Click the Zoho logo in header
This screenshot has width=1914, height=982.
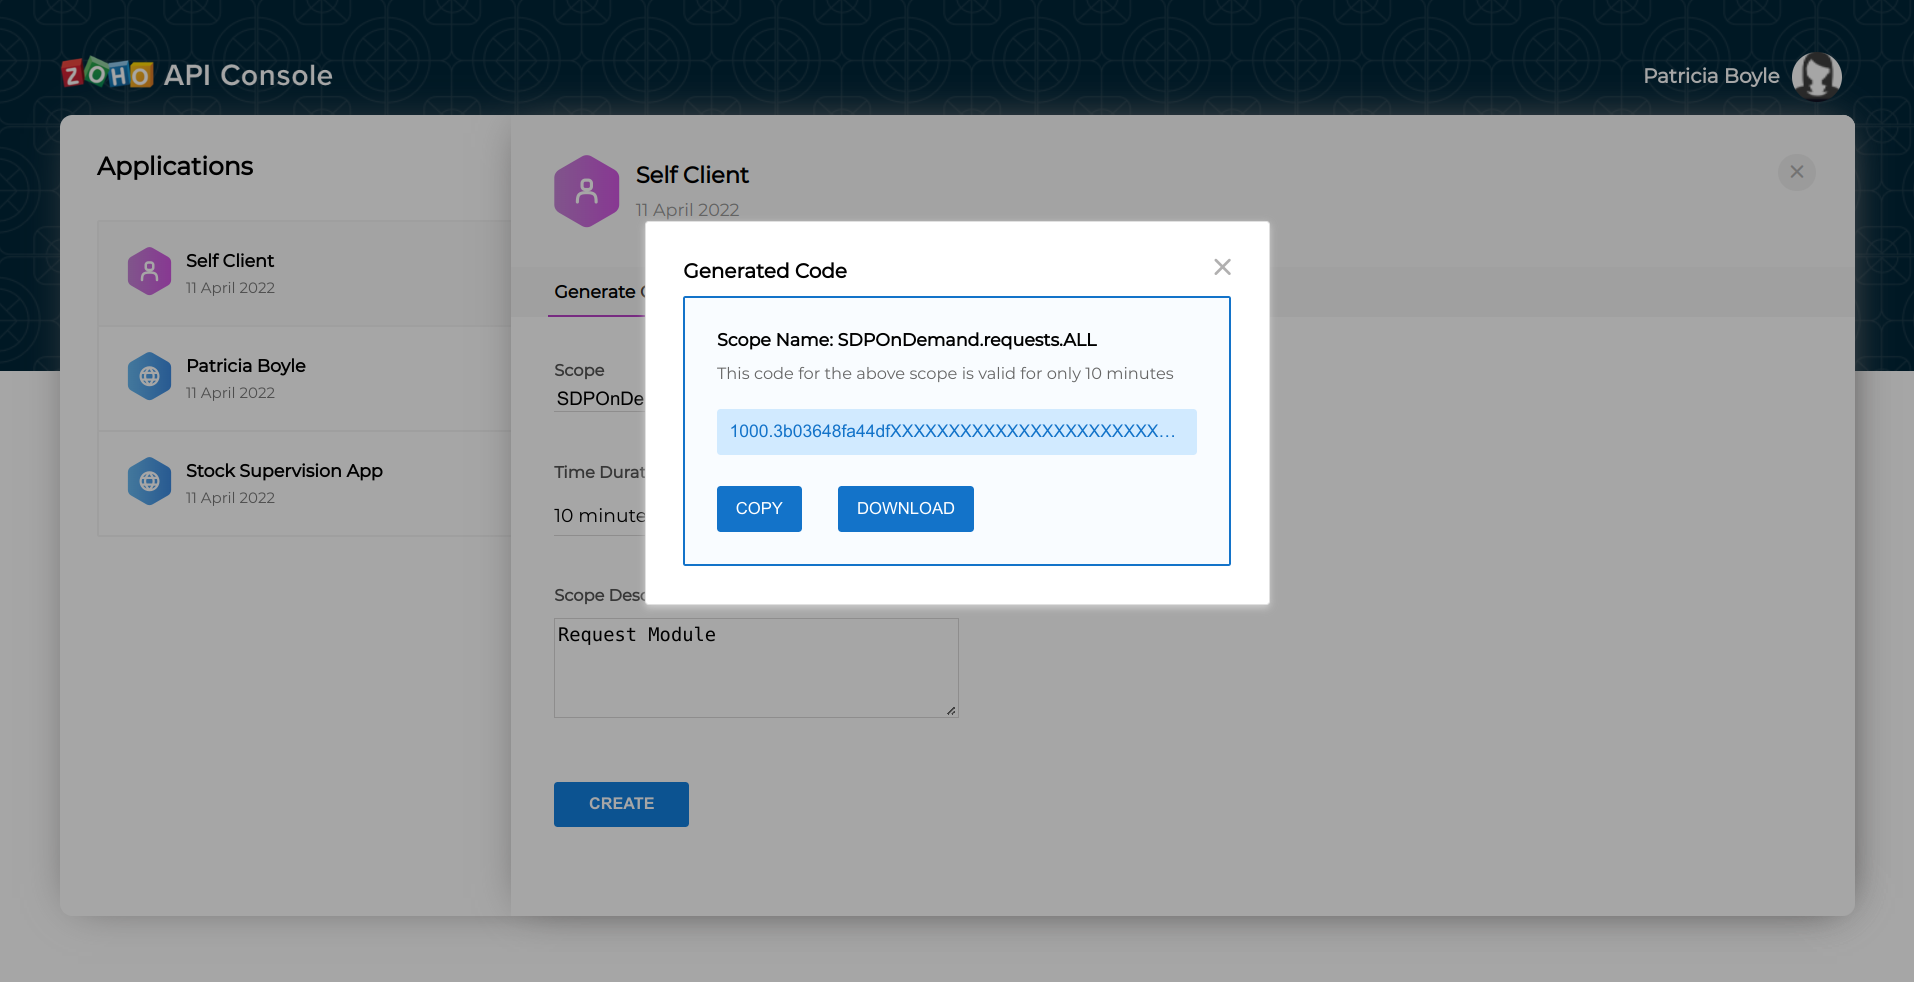tap(107, 74)
